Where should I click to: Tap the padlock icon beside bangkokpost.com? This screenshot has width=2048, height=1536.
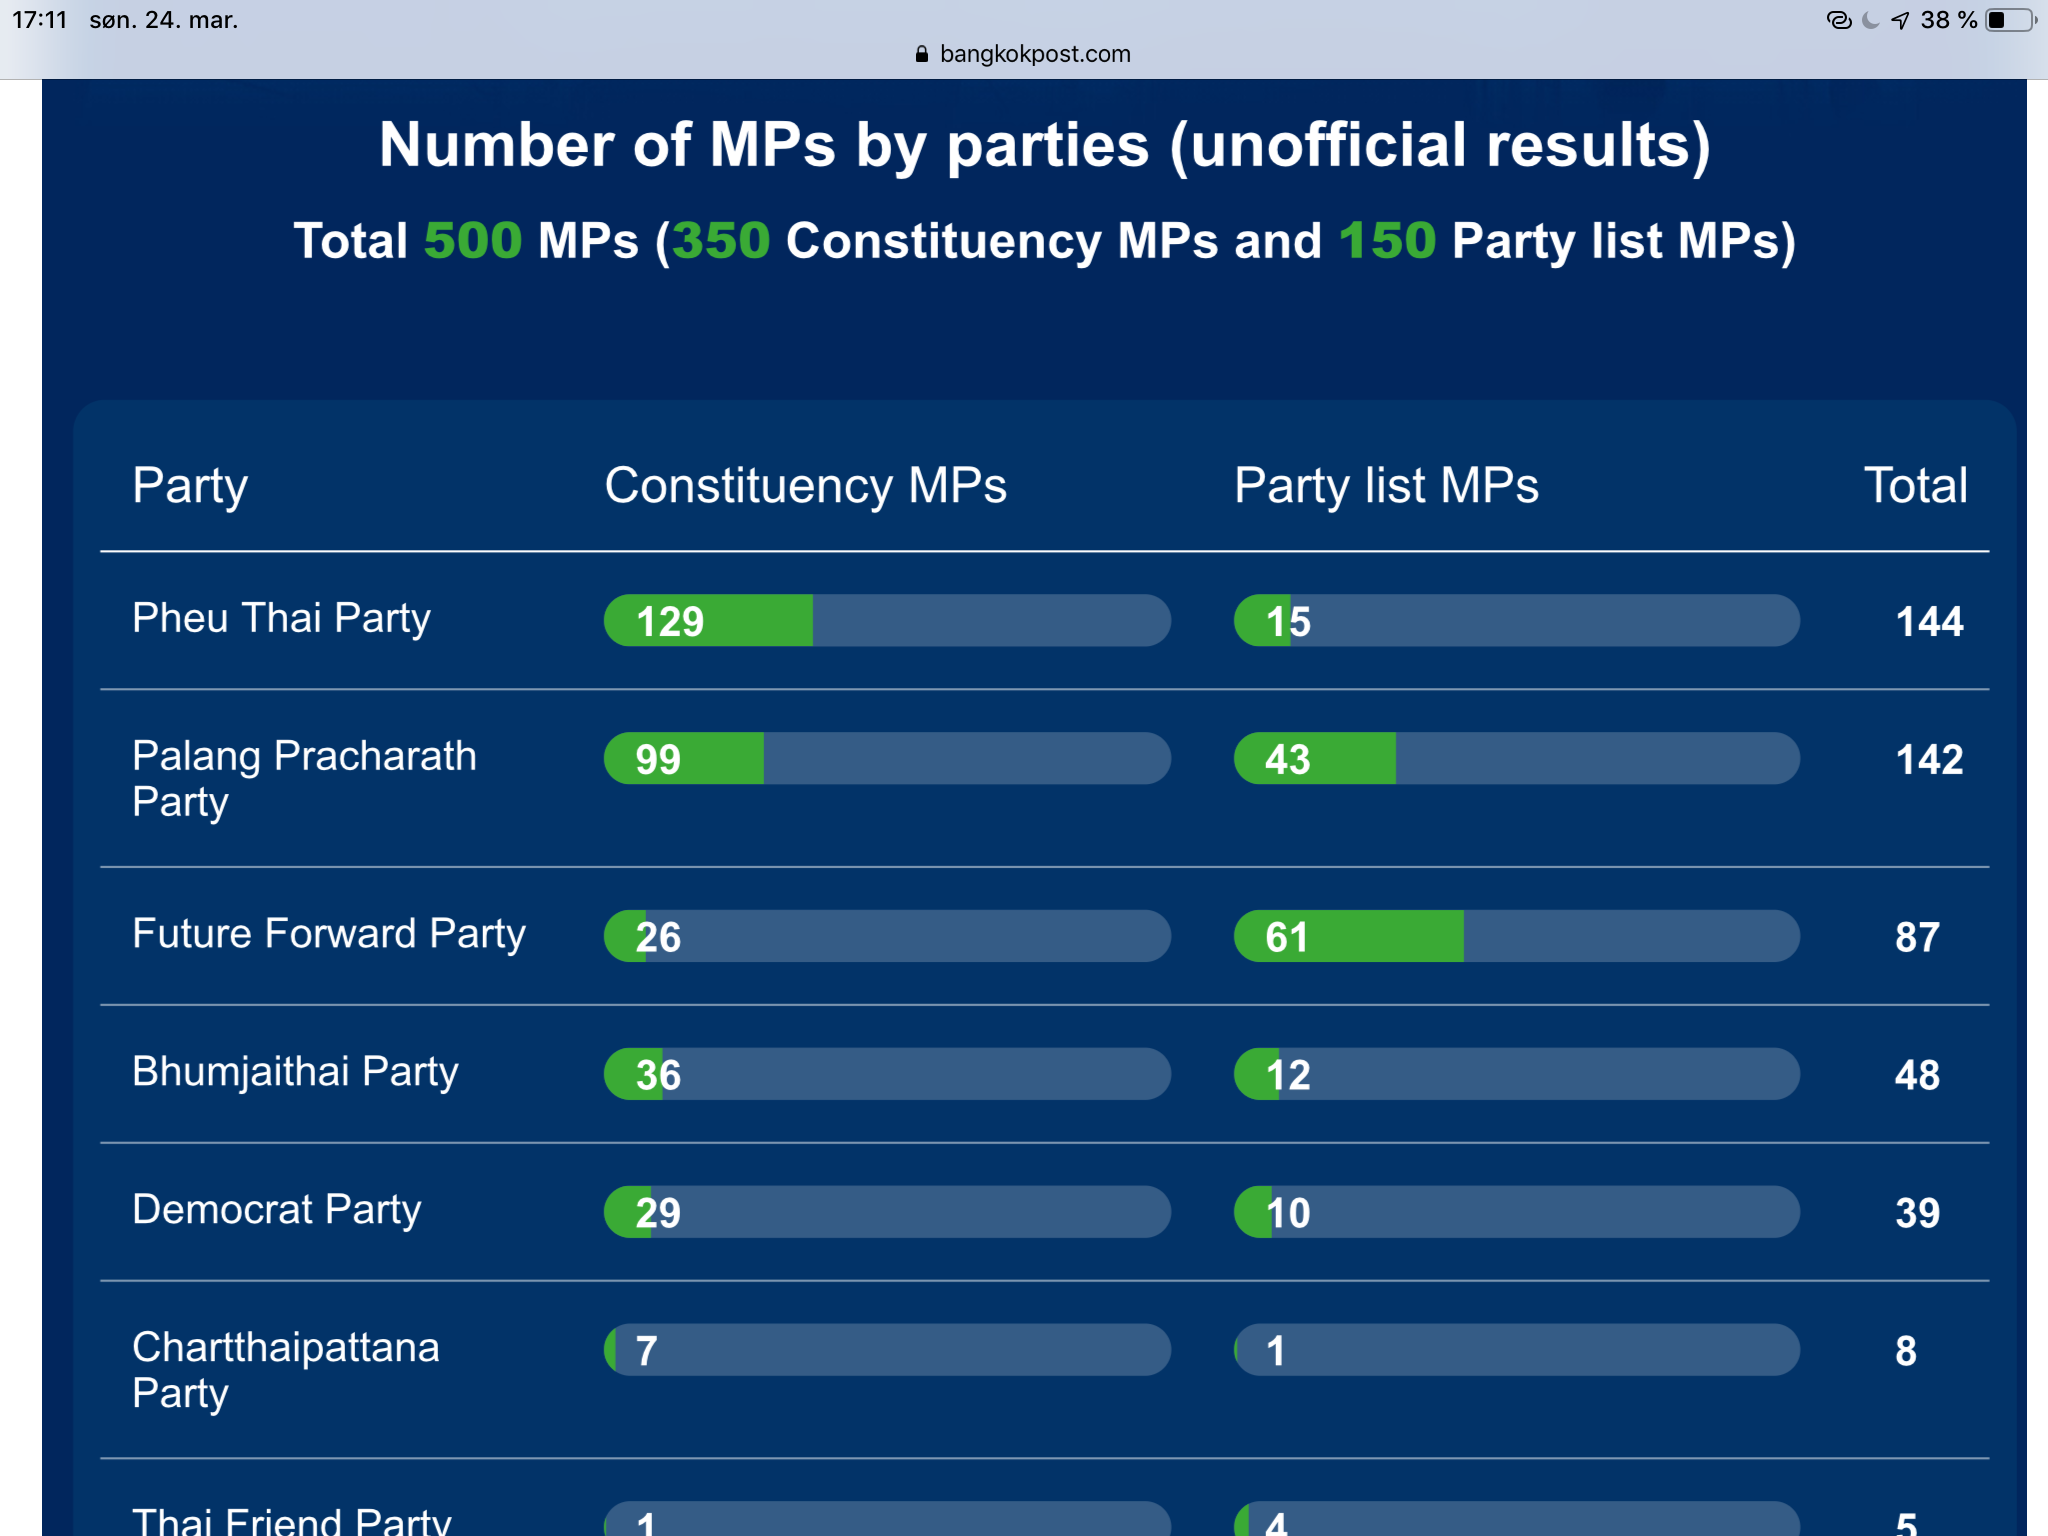(x=921, y=54)
